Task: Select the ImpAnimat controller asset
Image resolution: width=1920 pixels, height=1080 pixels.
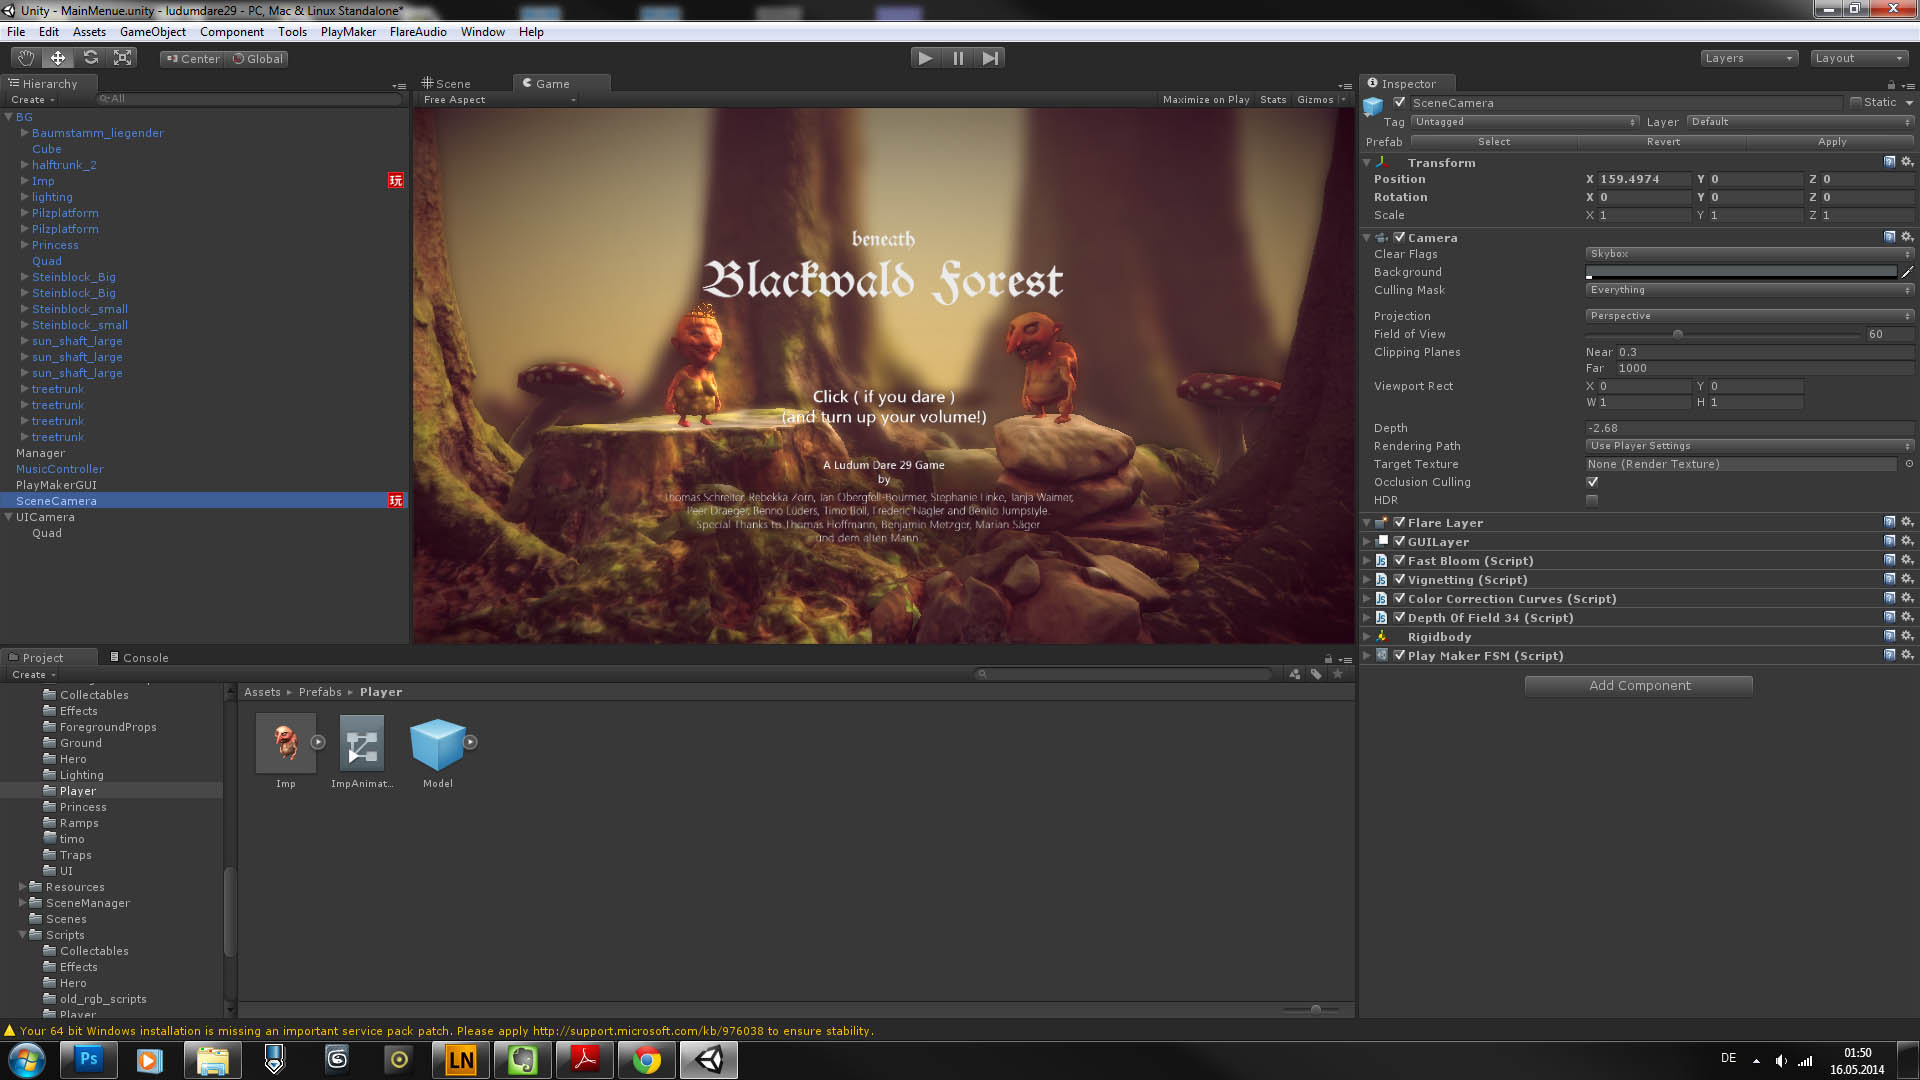Action: tap(362, 745)
